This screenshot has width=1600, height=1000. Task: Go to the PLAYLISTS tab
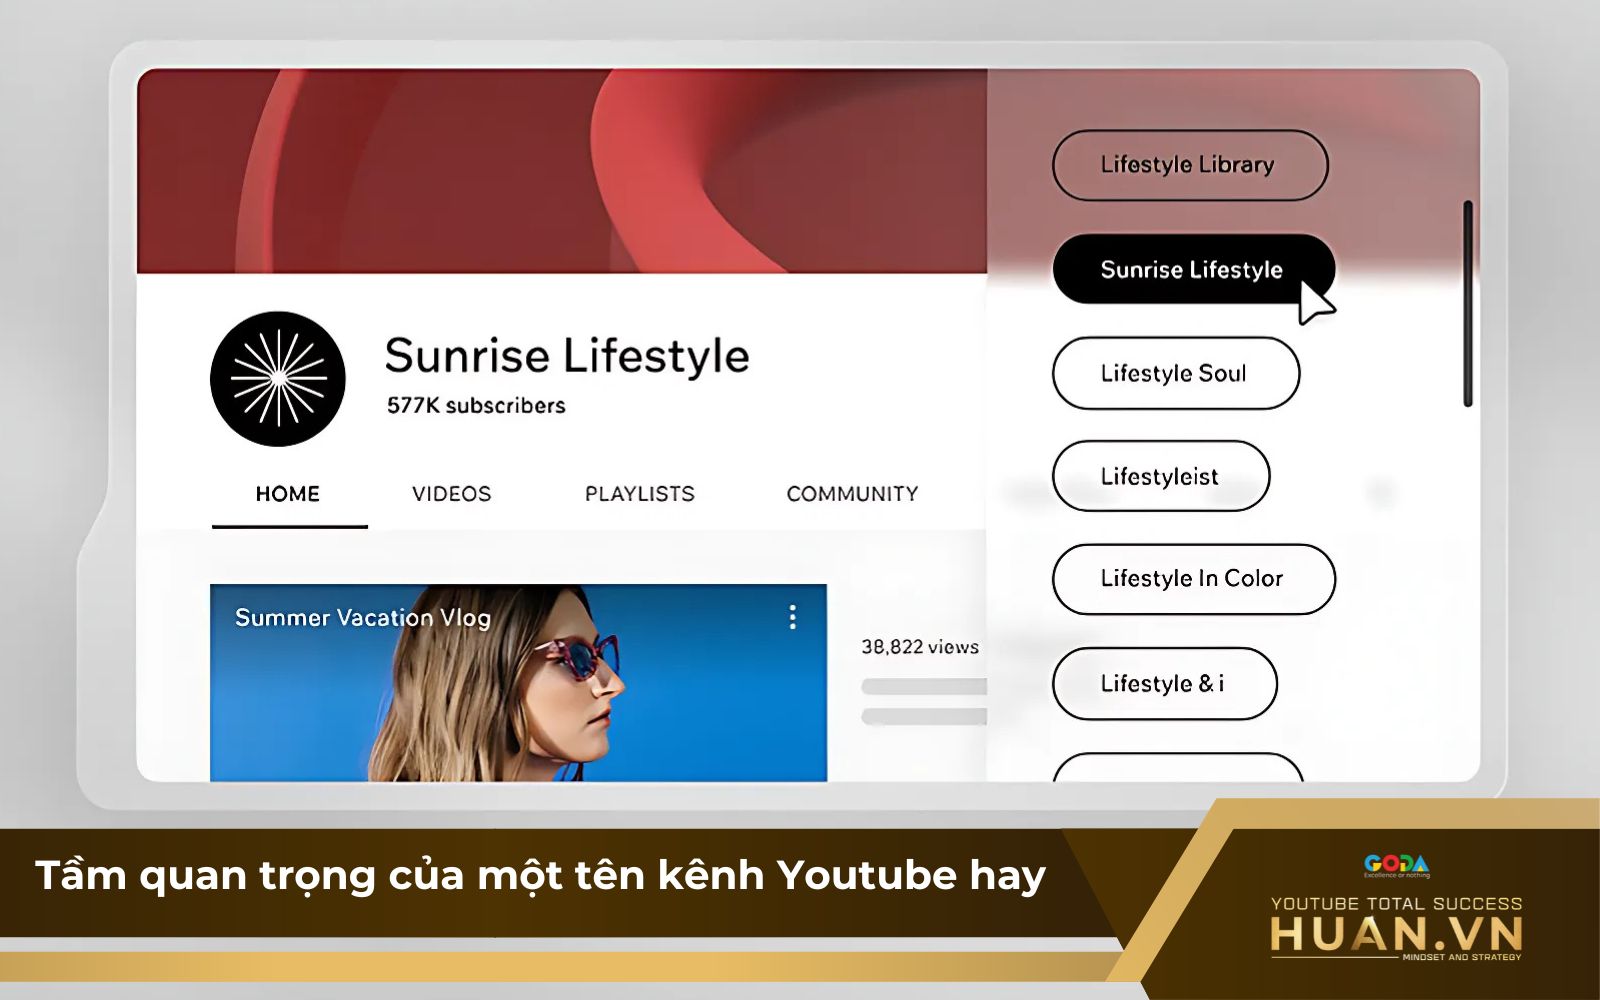pos(640,494)
